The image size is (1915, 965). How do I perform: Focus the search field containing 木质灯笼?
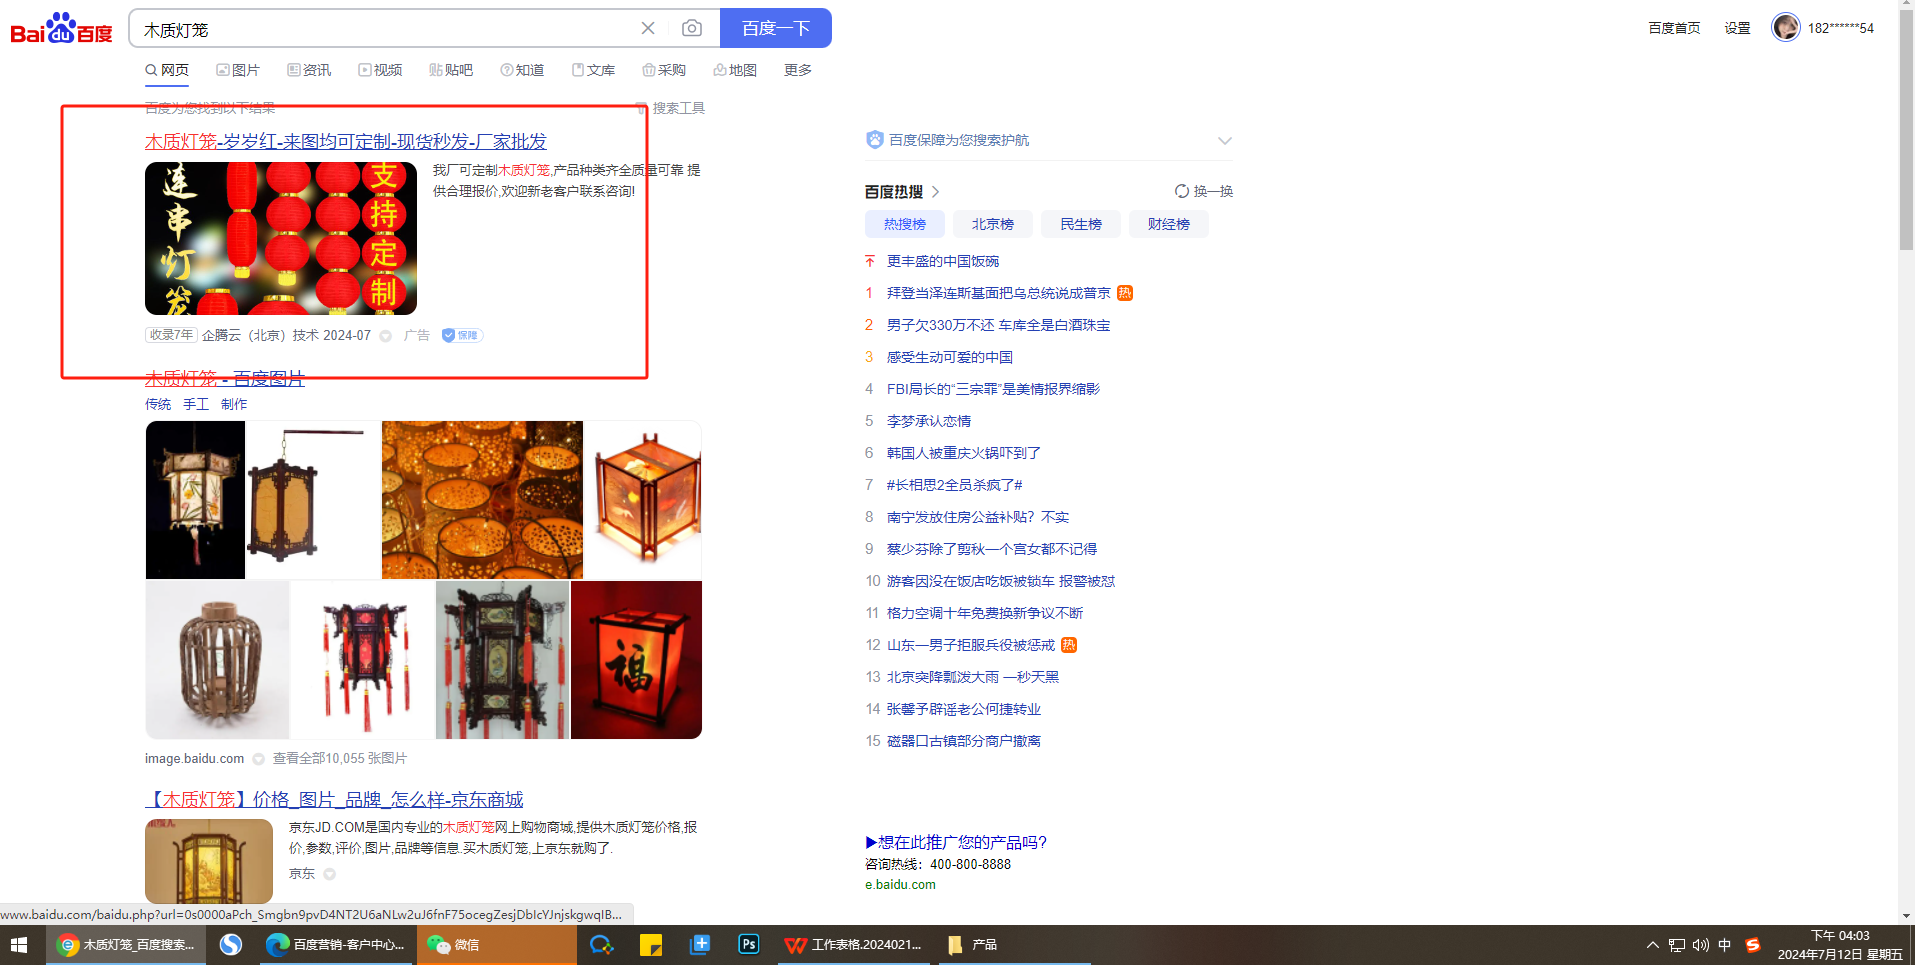tap(385, 29)
